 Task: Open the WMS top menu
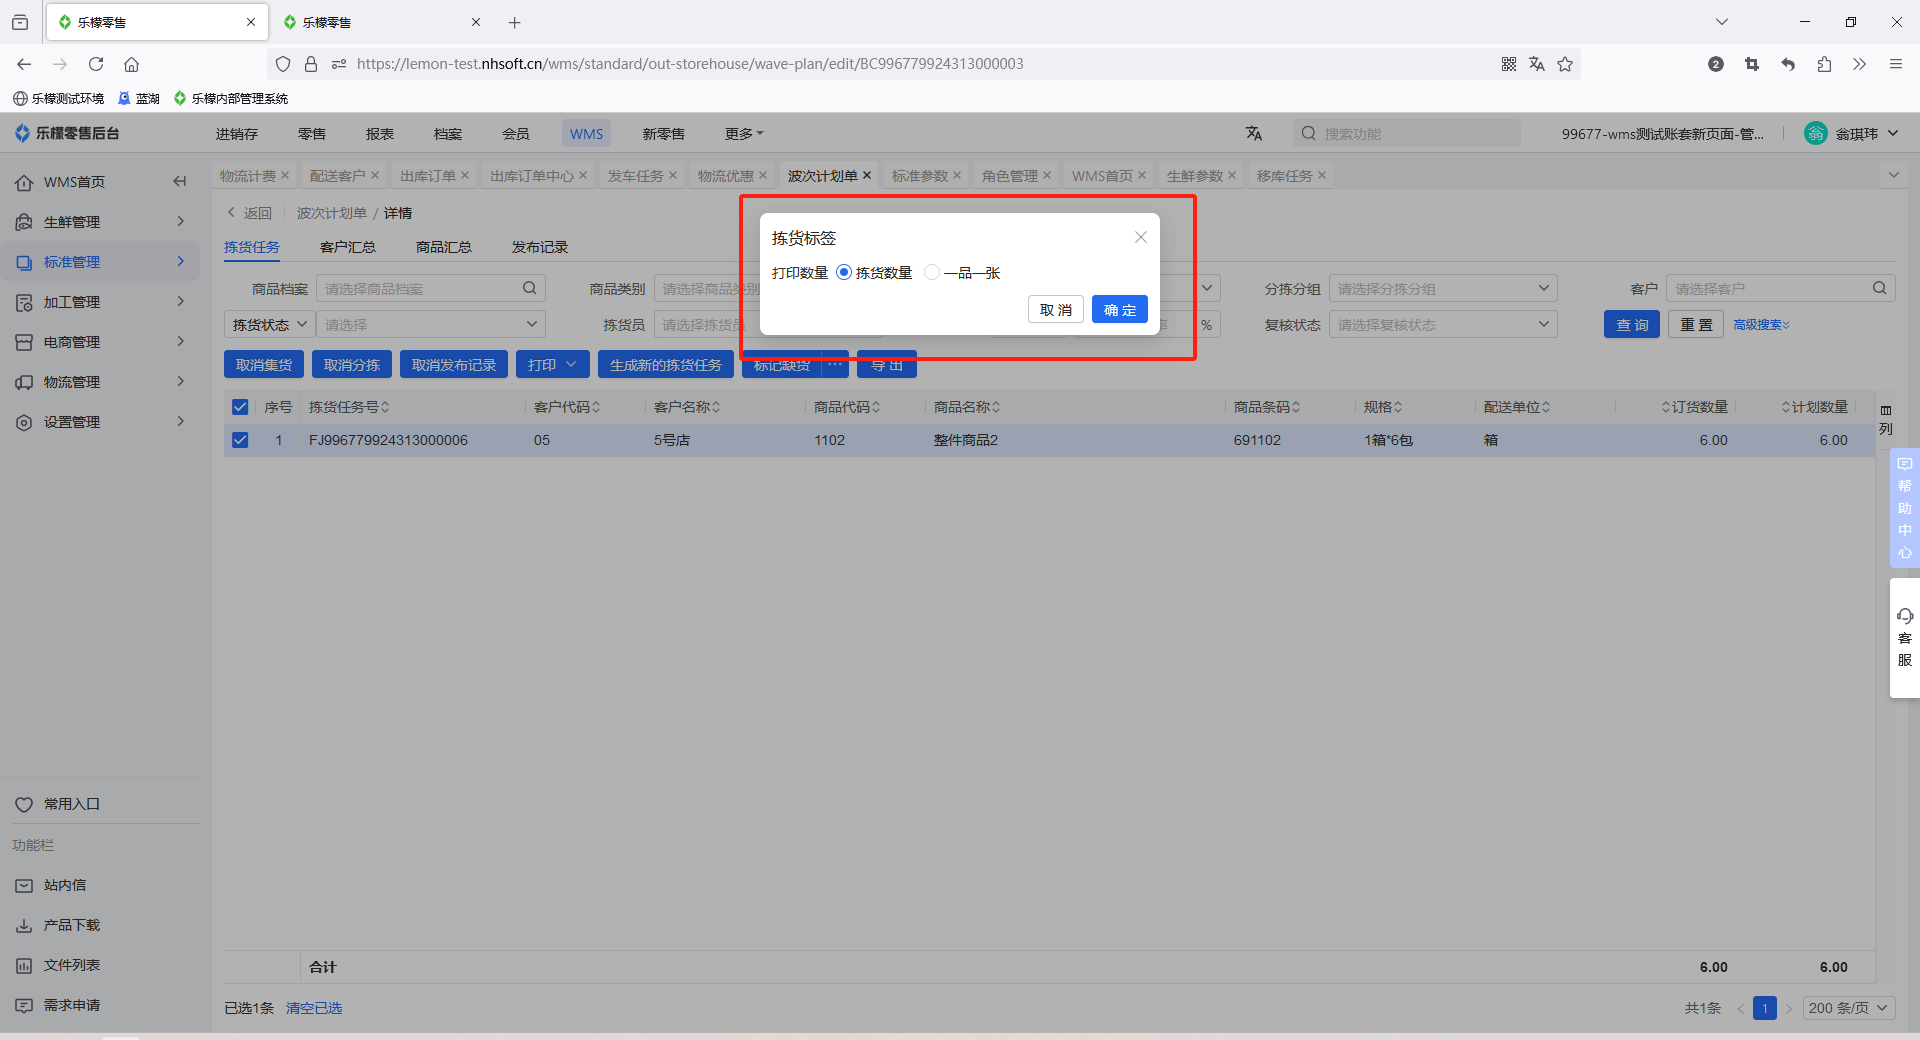586,134
